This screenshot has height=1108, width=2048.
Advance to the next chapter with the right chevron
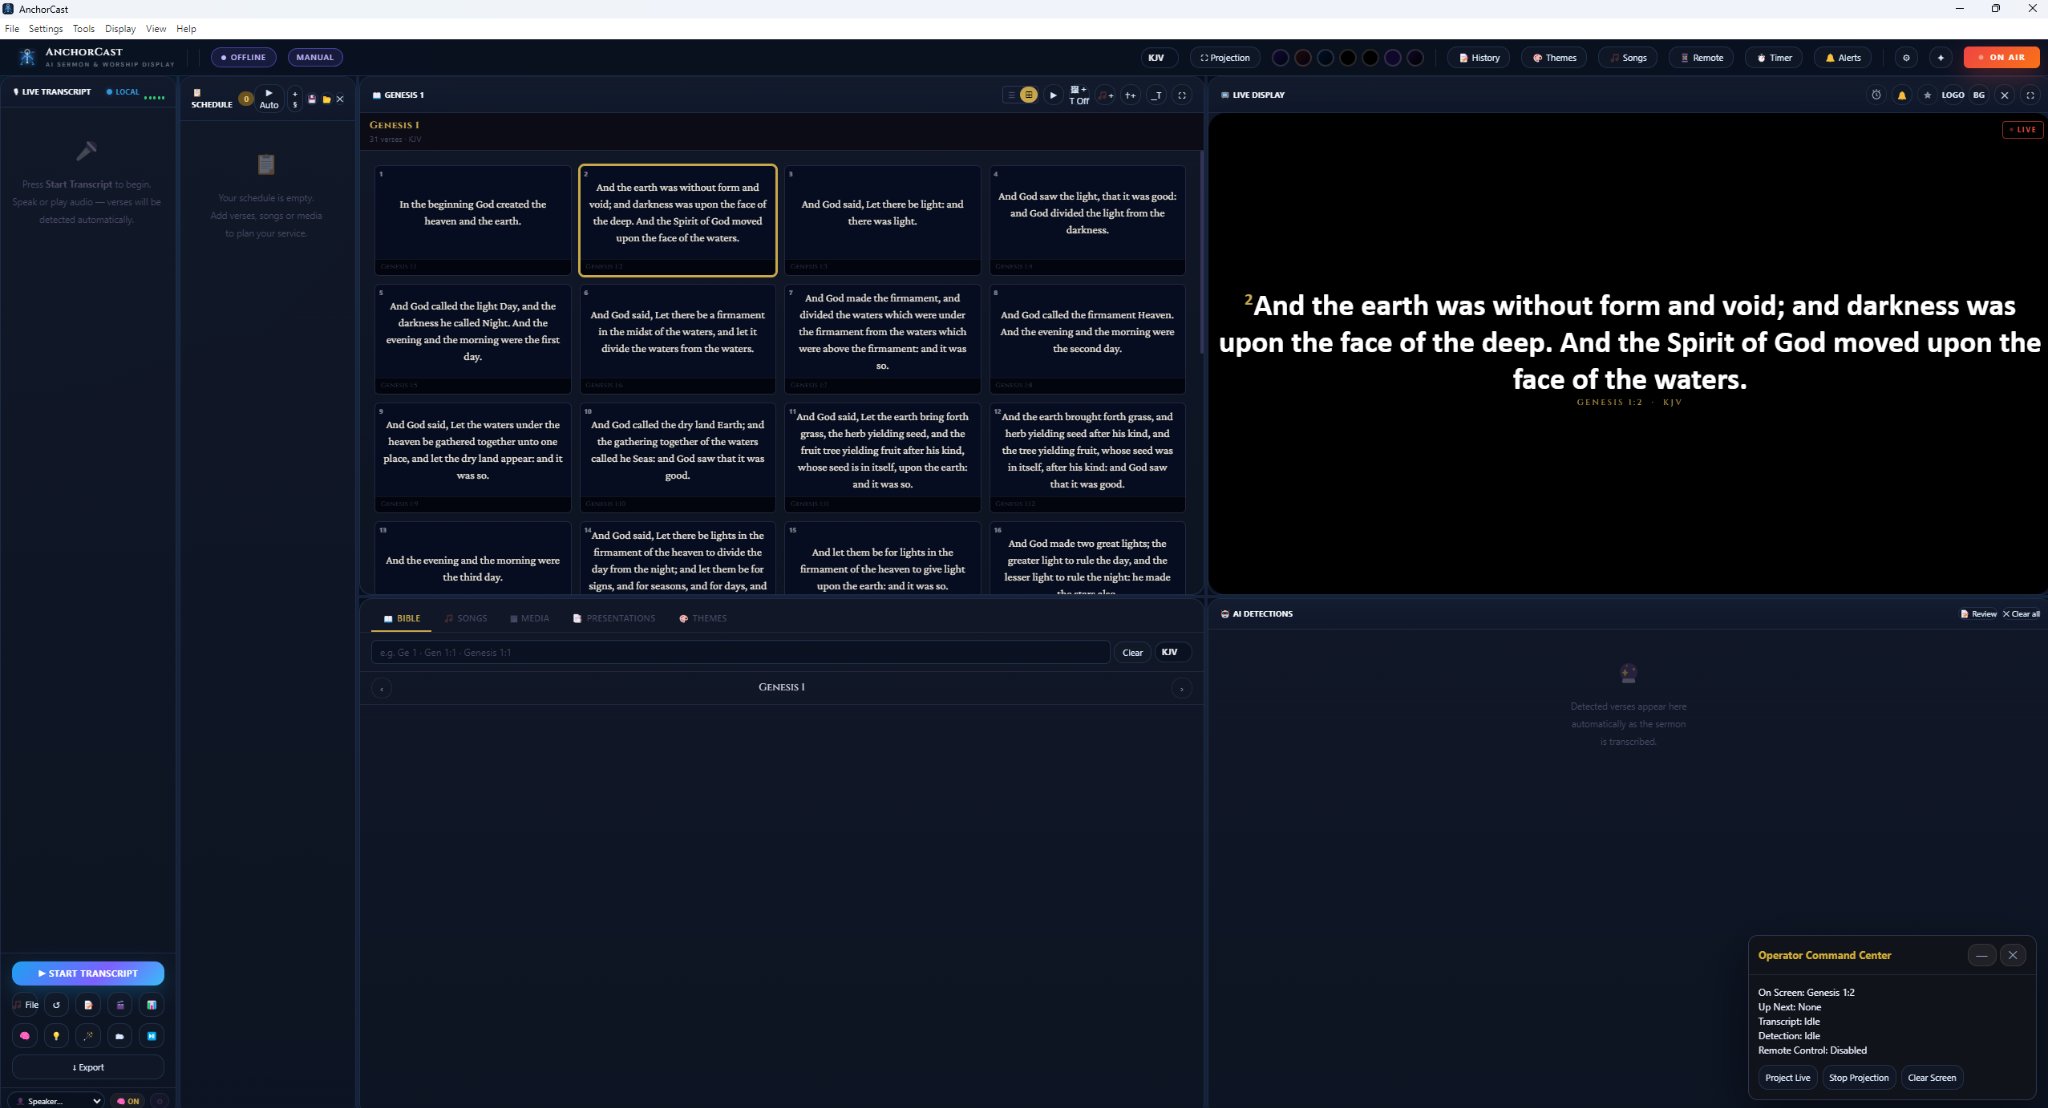click(x=1182, y=688)
